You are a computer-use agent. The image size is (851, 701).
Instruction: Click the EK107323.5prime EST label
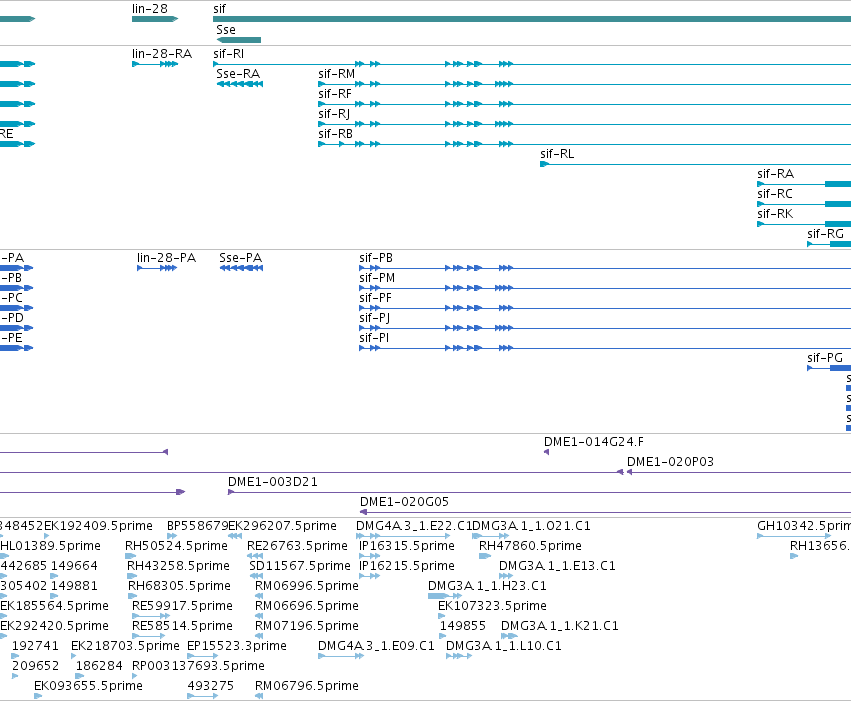click(492, 606)
